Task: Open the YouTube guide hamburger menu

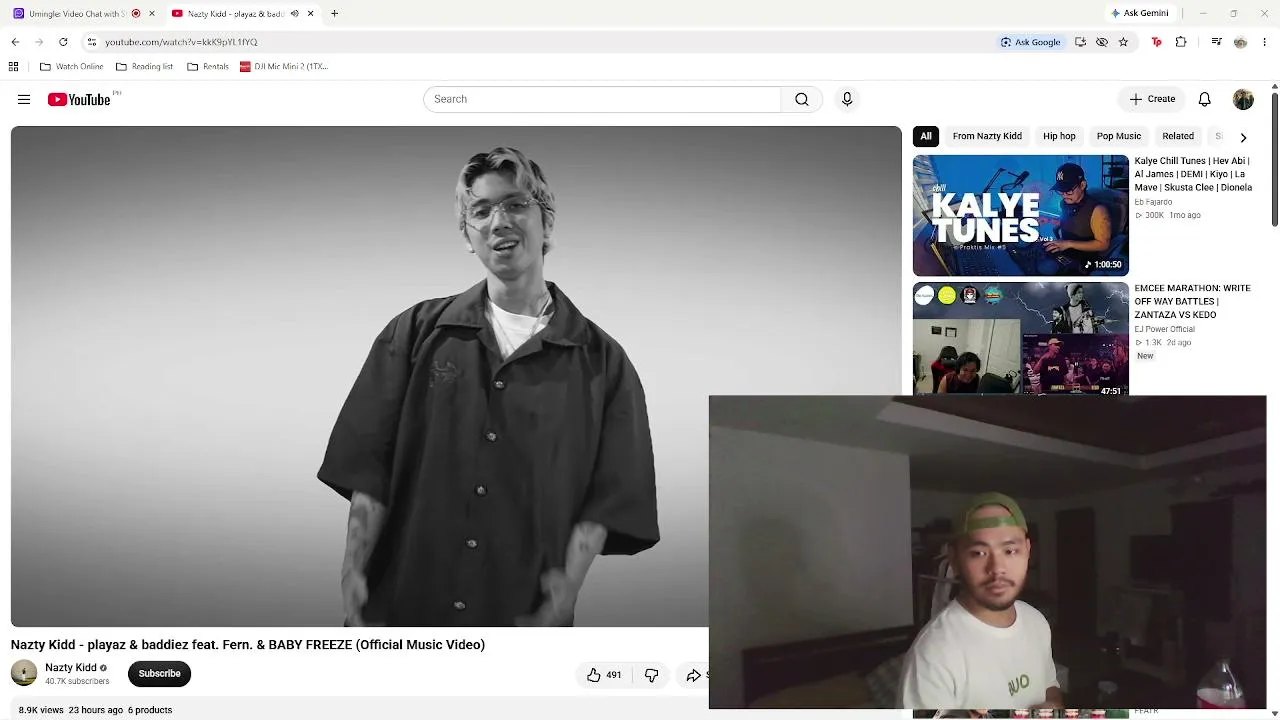Action: click(x=24, y=99)
